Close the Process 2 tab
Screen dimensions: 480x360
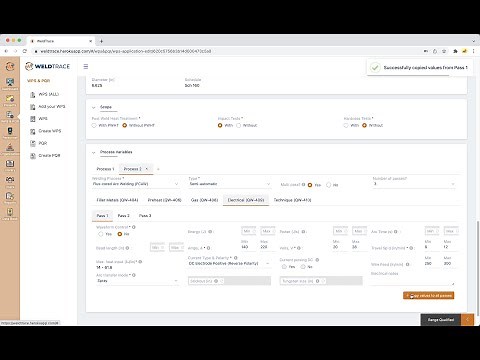click(x=147, y=169)
